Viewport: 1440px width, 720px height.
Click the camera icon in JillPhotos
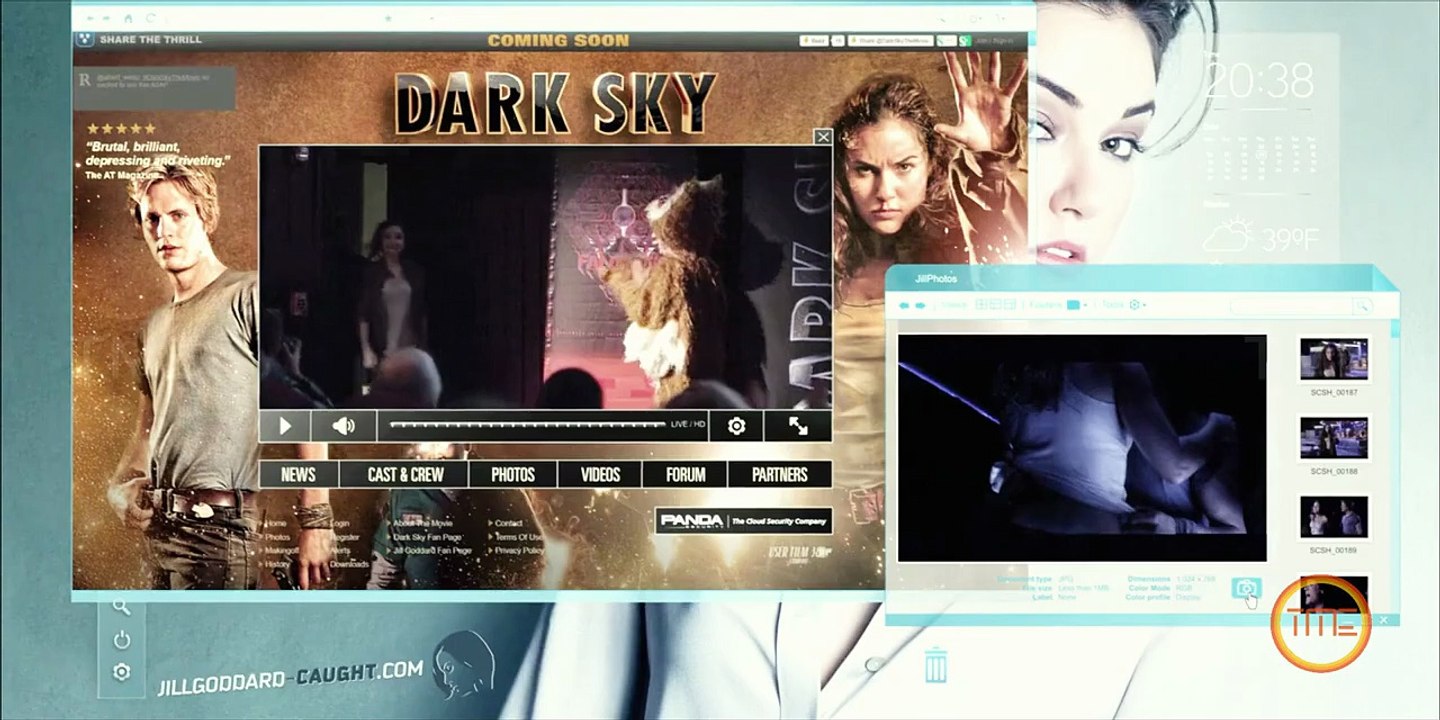coord(1246,588)
